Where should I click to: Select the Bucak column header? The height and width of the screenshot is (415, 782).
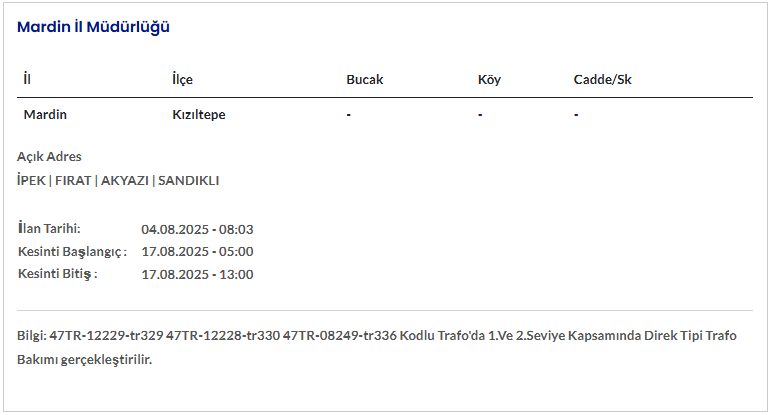pos(364,79)
